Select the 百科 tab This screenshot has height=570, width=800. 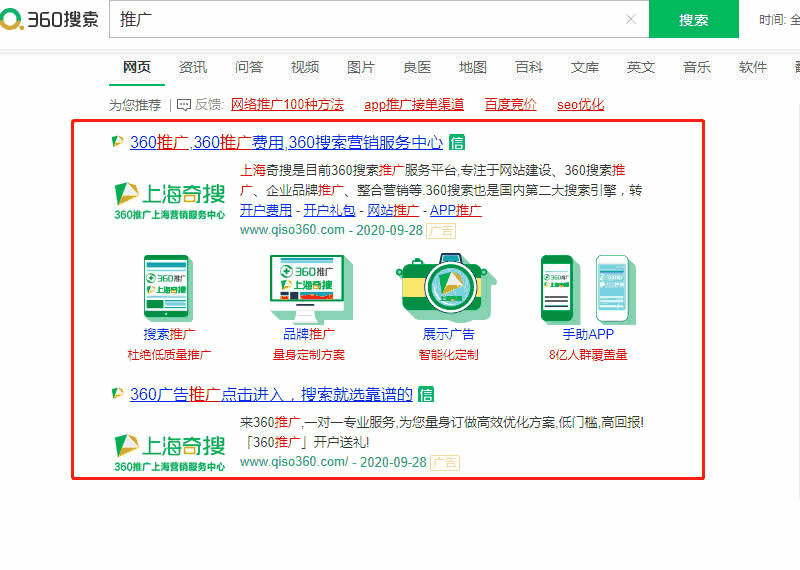pos(529,67)
